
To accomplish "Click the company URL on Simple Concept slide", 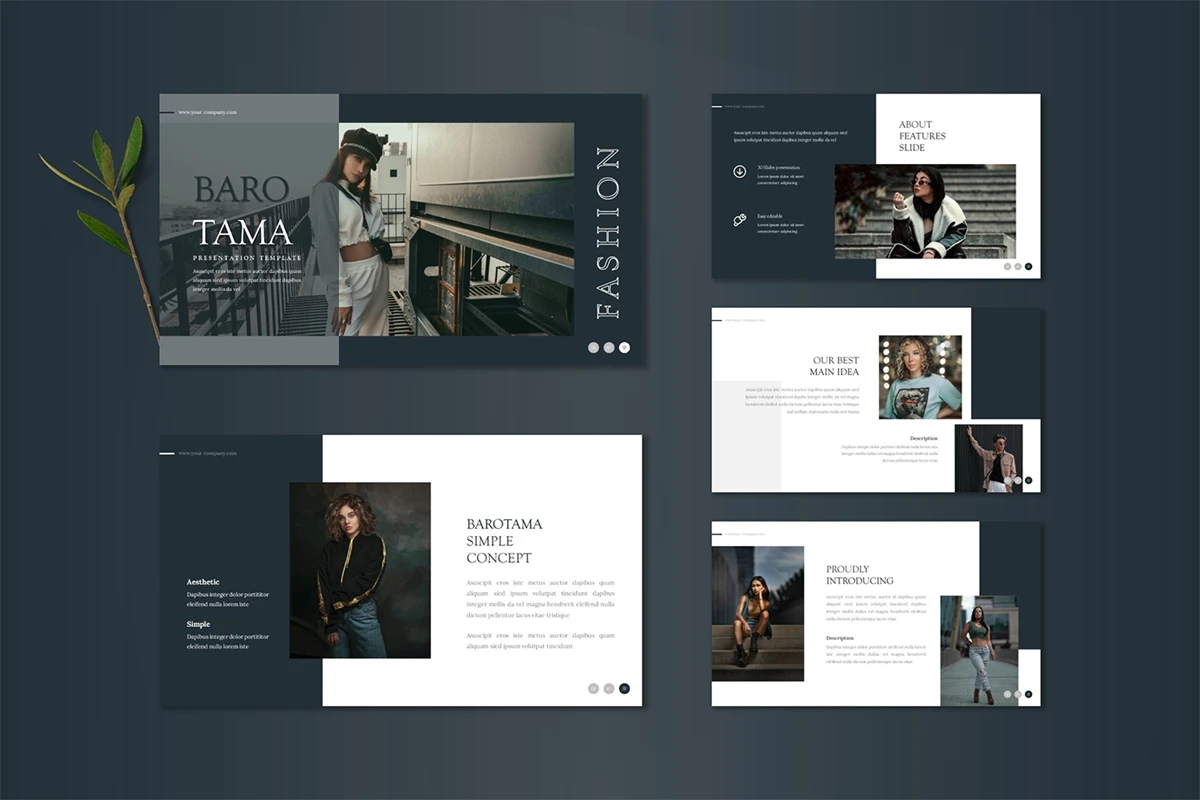I will [x=207, y=453].
